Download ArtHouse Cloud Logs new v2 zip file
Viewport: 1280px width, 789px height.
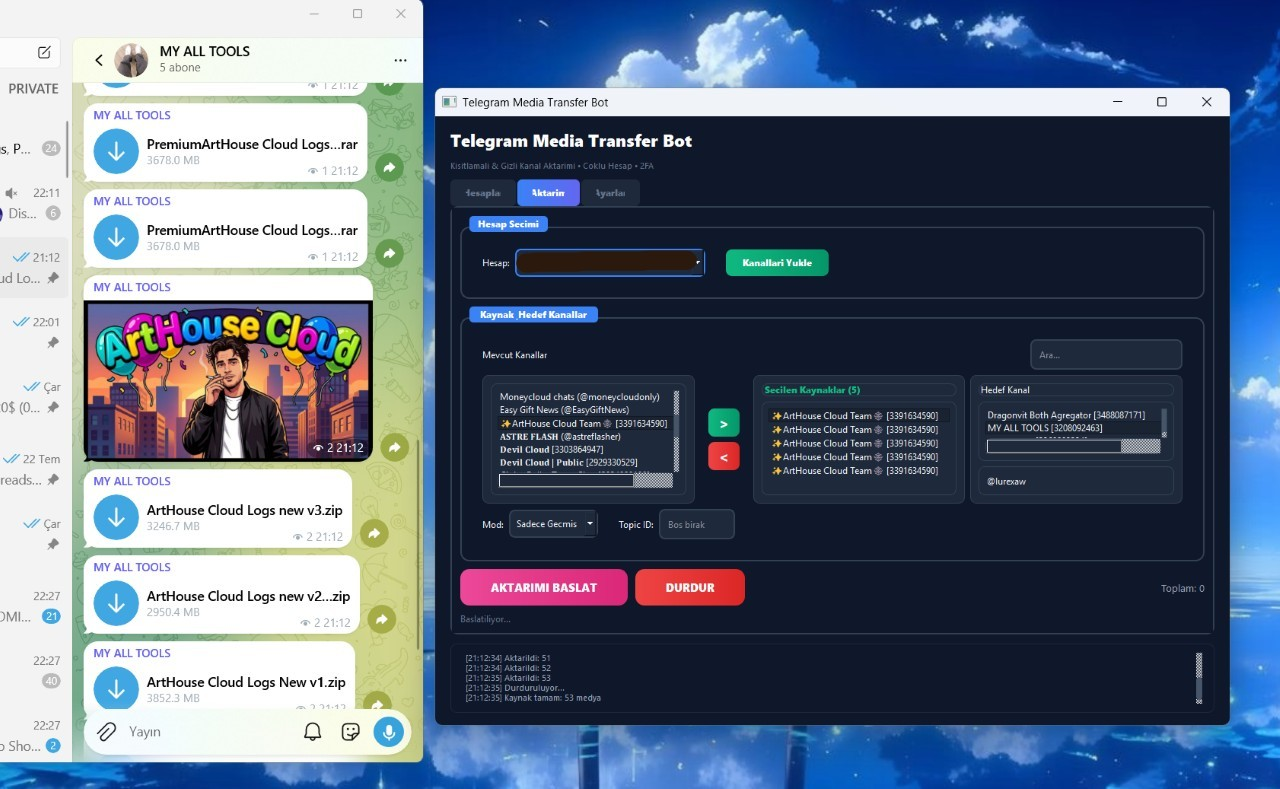point(116,603)
